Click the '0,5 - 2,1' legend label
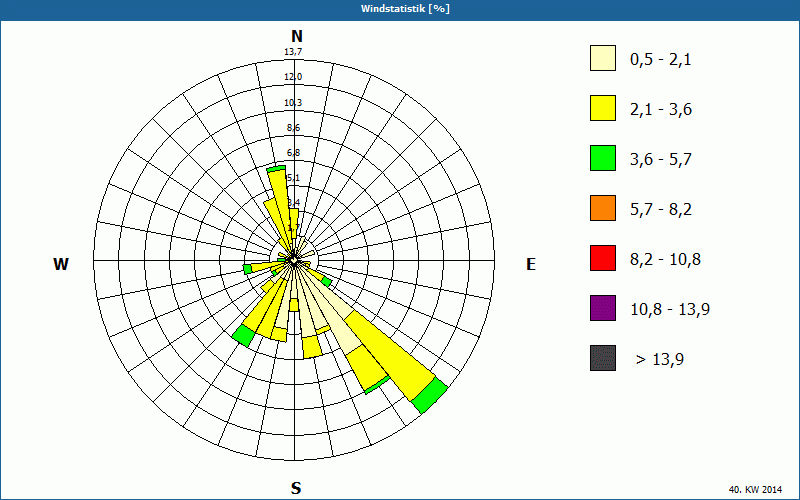Image resolution: width=800 pixels, height=500 pixels. coord(661,60)
